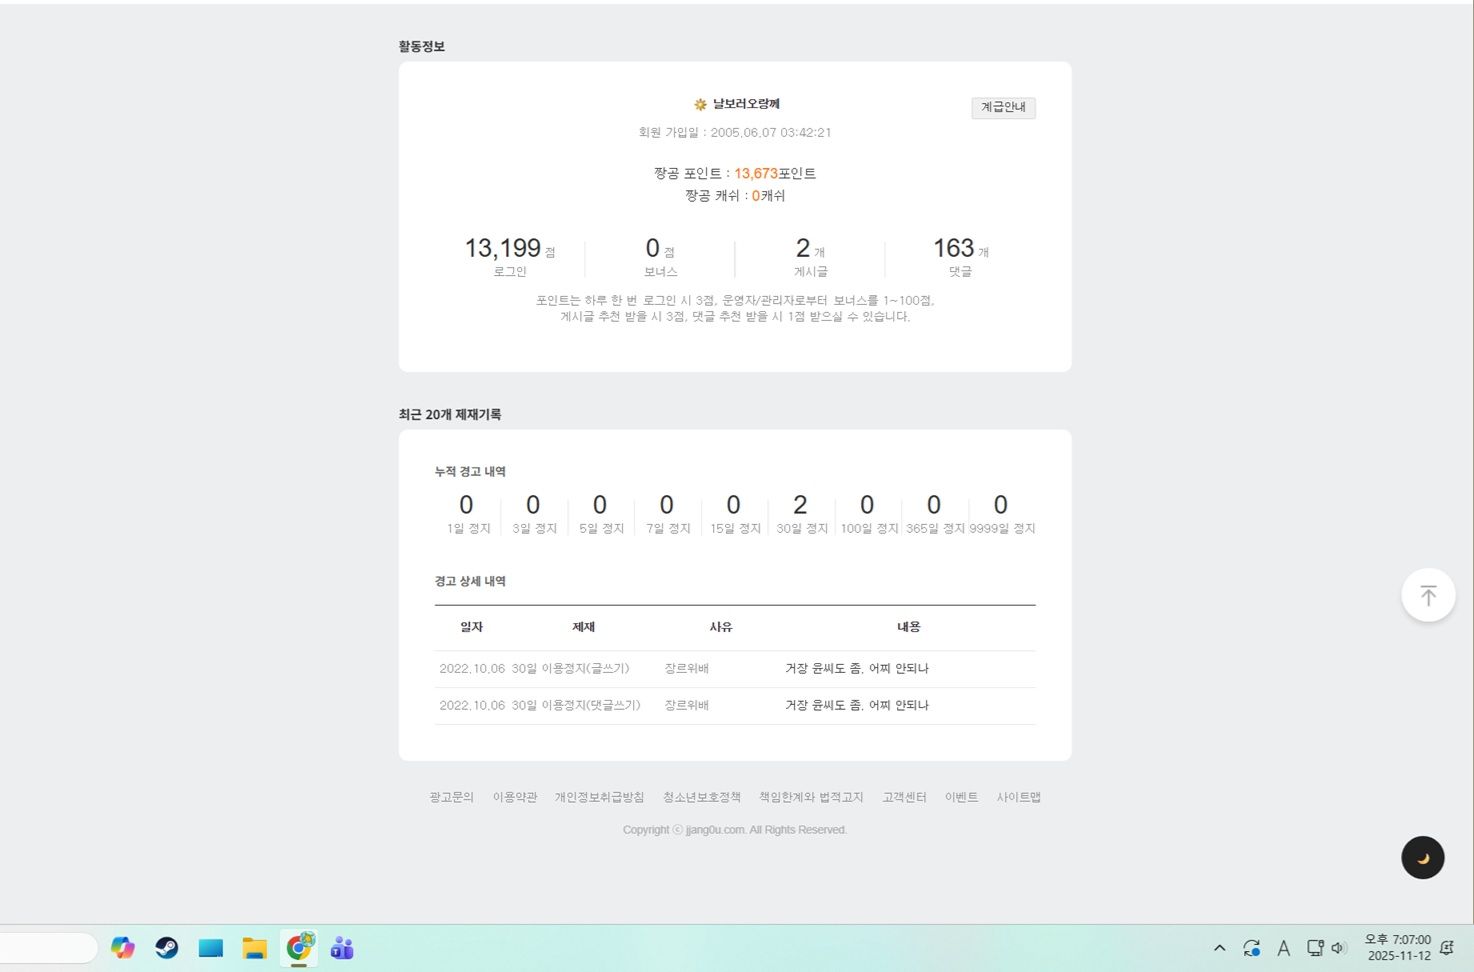
Task: Expand hidden system tray icons chevron
Action: (x=1219, y=948)
